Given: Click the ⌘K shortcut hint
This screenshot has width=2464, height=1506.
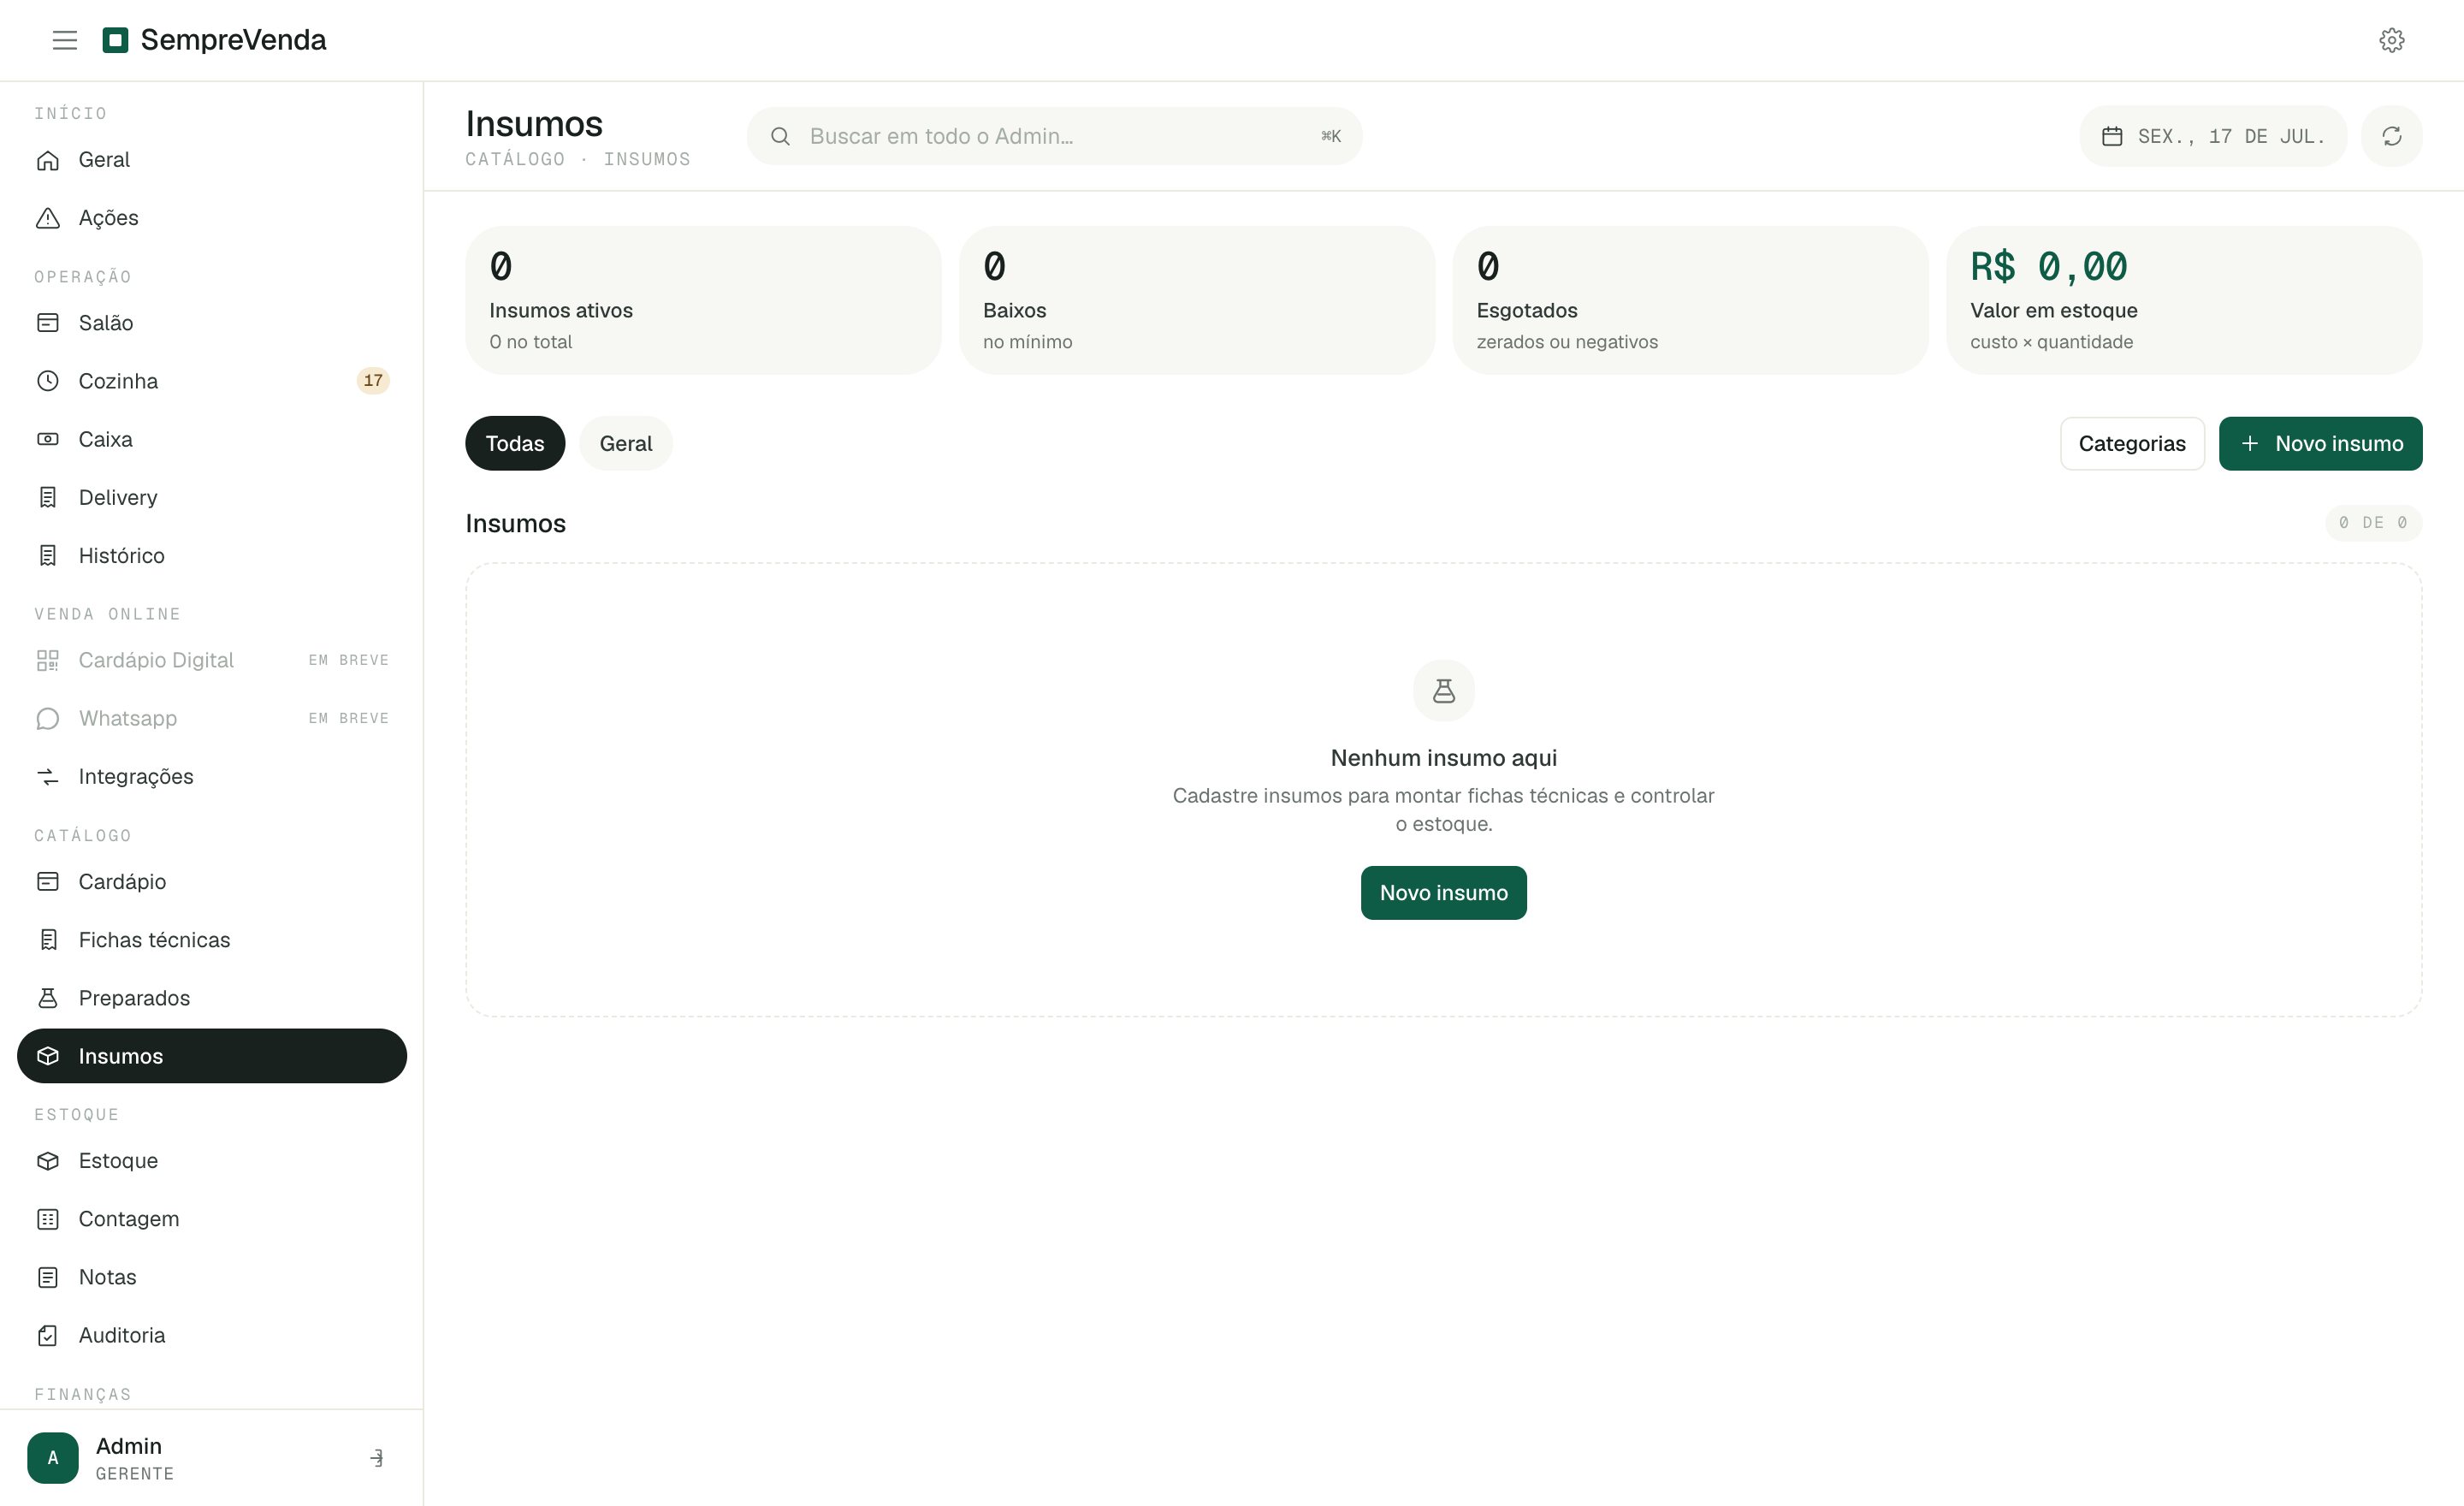Looking at the screenshot, I should (1331, 136).
